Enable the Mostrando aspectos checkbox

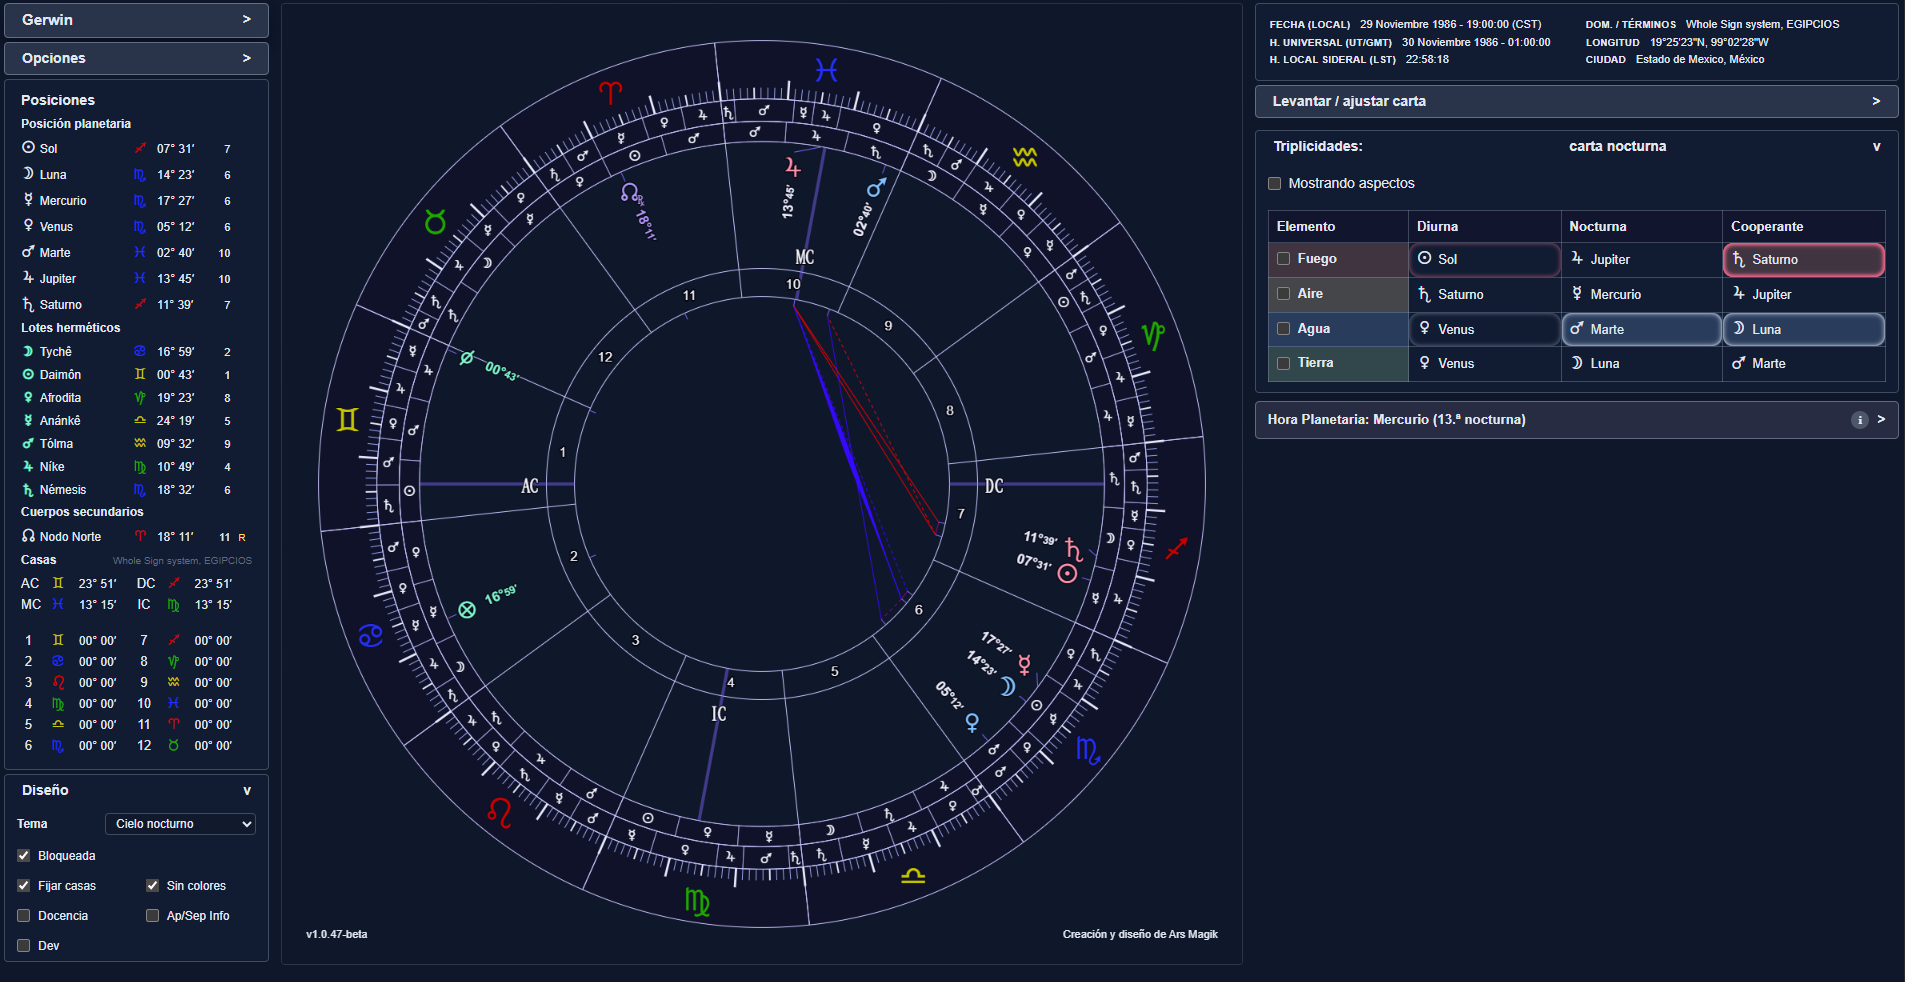click(x=1274, y=184)
